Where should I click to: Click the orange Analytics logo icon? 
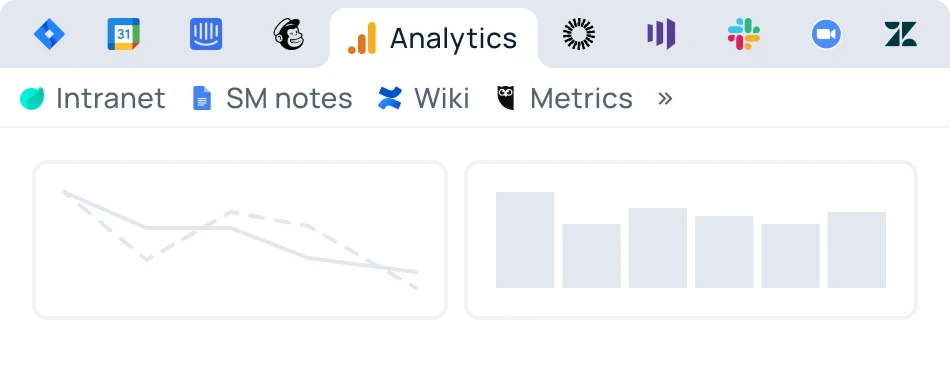(x=362, y=38)
